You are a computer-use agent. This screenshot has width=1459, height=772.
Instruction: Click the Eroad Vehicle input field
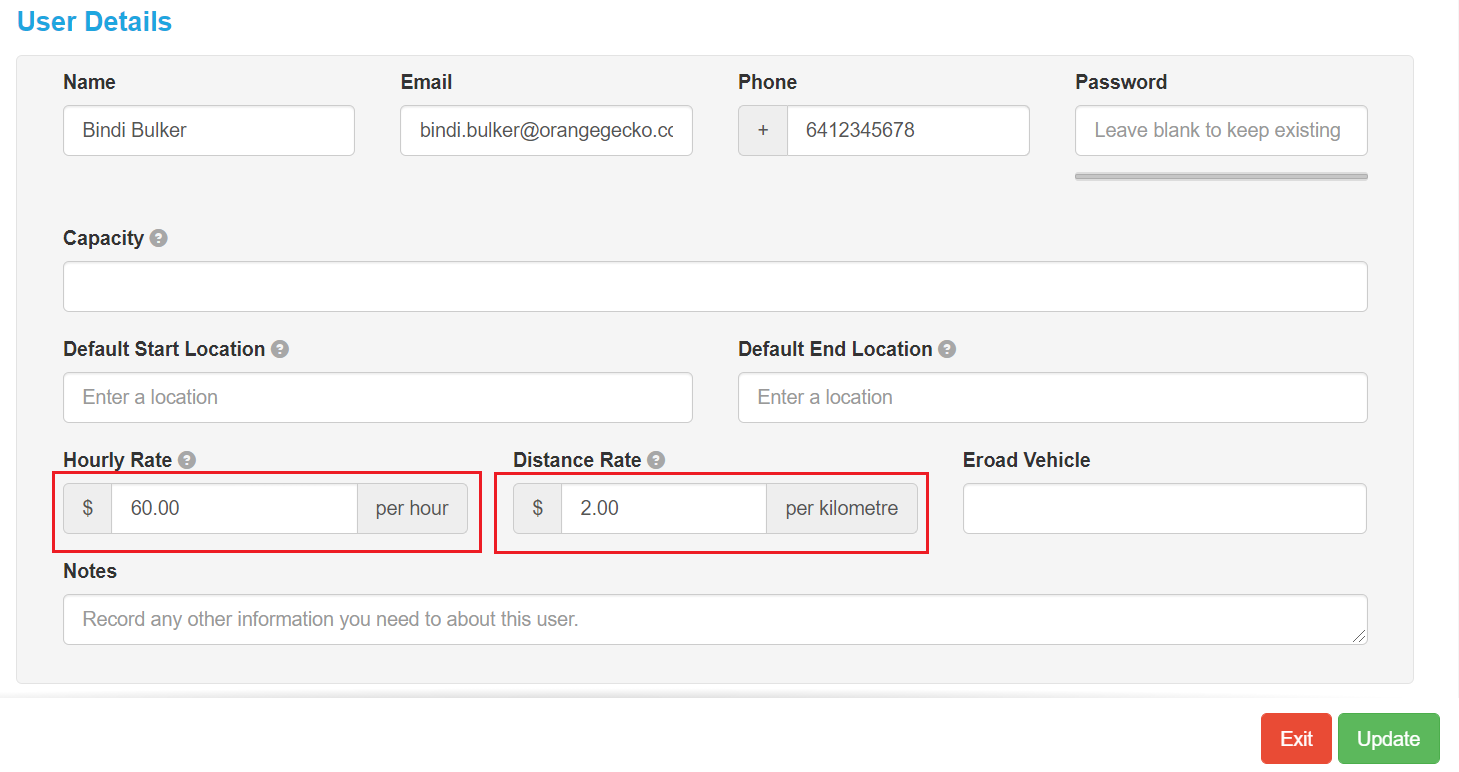(1165, 508)
